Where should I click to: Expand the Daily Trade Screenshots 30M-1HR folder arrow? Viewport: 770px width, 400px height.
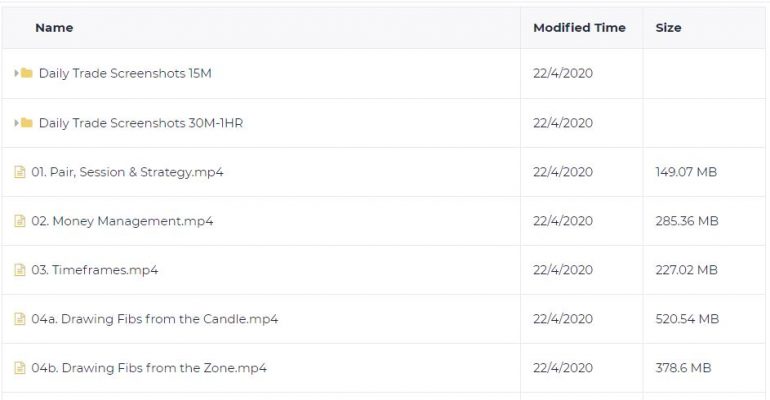(16, 123)
